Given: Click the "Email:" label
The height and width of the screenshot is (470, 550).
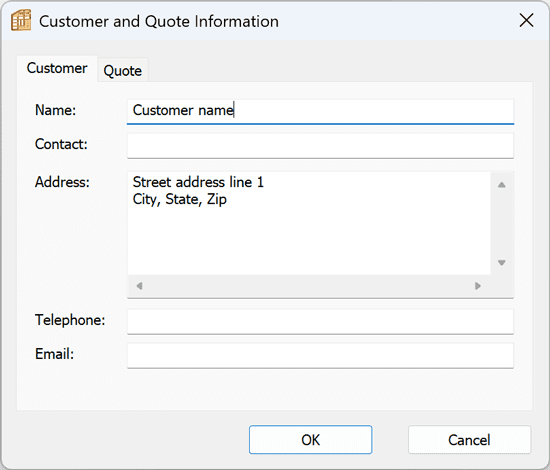Looking at the screenshot, I should coord(54,354).
